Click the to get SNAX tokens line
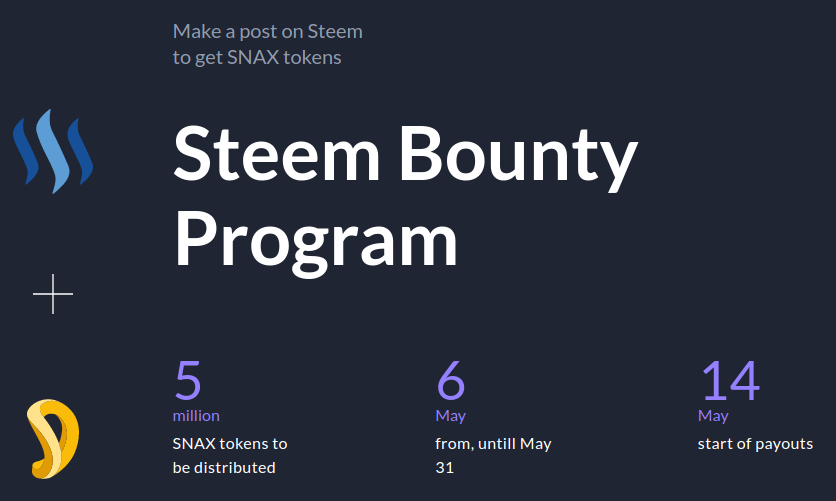This screenshot has height=501, width=836. pyautogui.click(x=257, y=58)
